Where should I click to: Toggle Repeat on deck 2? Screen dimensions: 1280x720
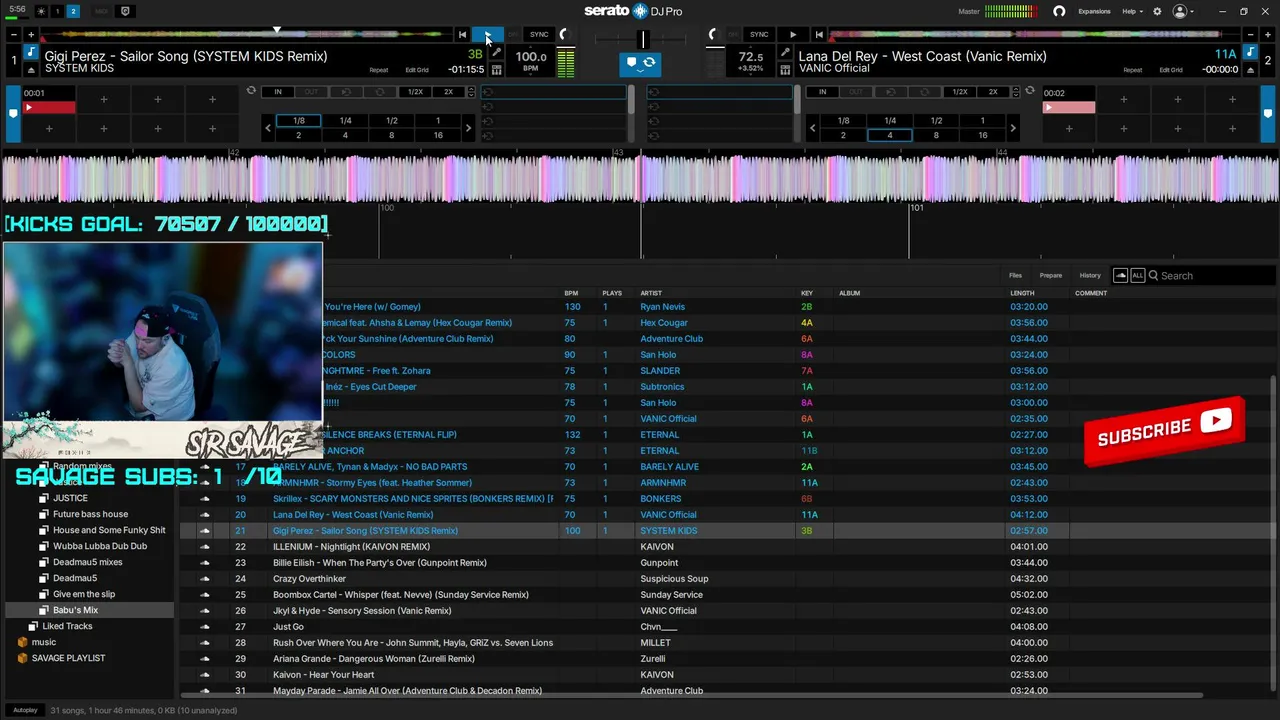click(x=1132, y=70)
